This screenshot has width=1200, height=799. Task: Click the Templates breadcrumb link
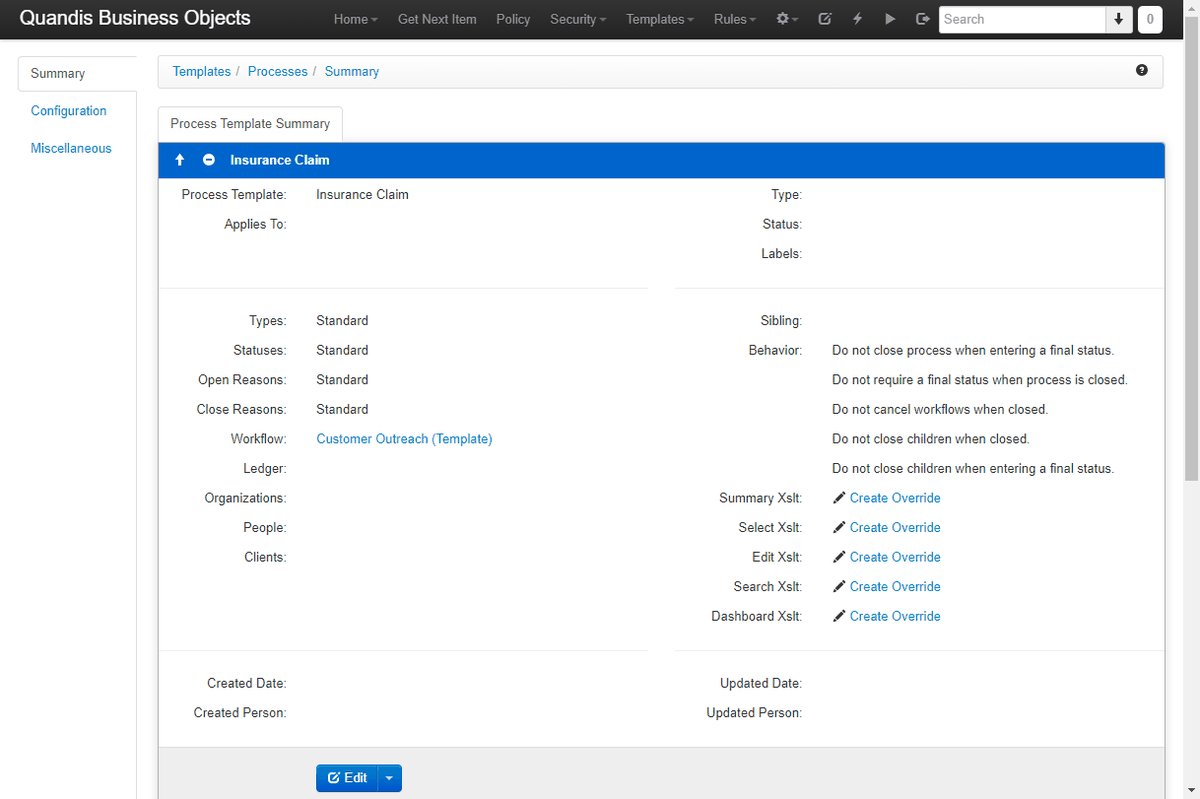(202, 72)
